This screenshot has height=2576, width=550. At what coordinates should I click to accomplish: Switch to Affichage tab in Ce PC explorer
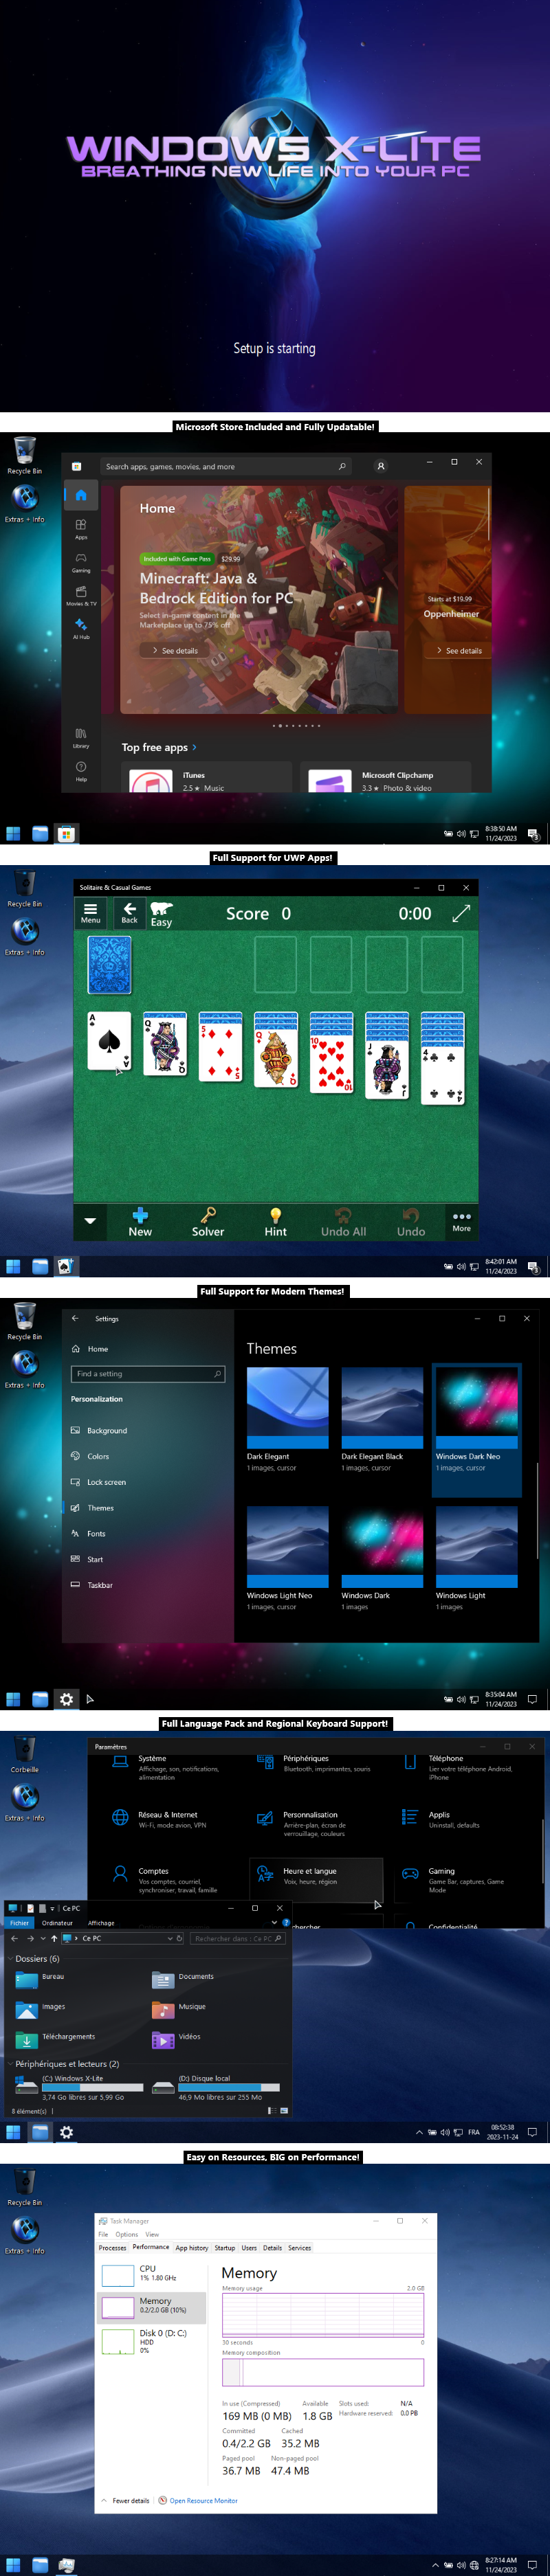tap(101, 1923)
